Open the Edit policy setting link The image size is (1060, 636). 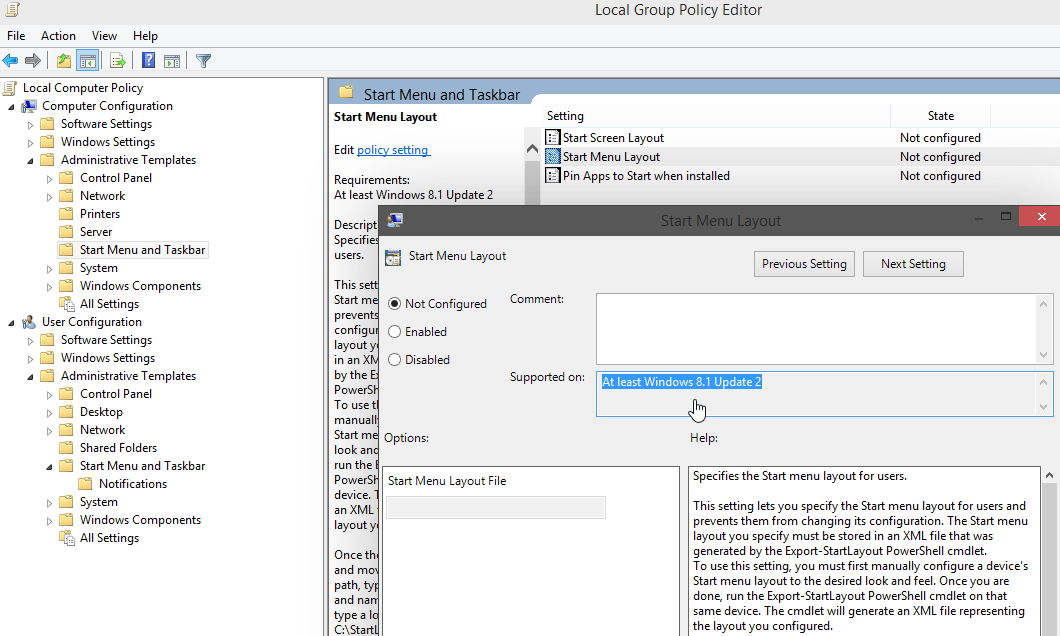pyautogui.click(x=392, y=150)
